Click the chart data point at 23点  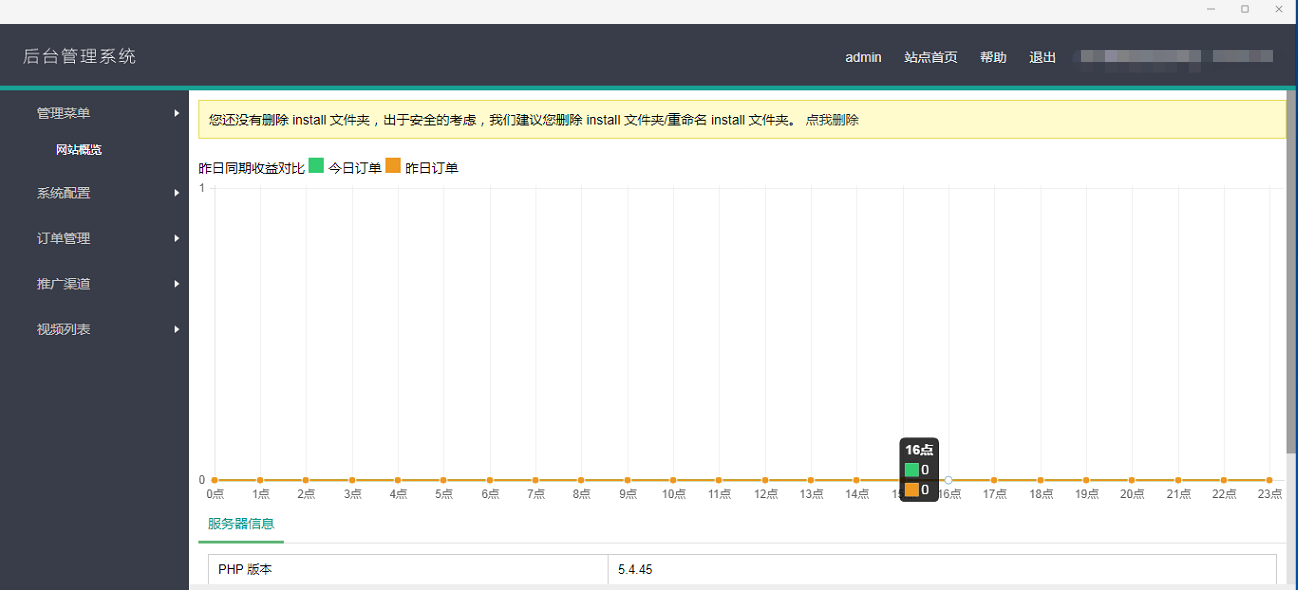click(1269, 480)
